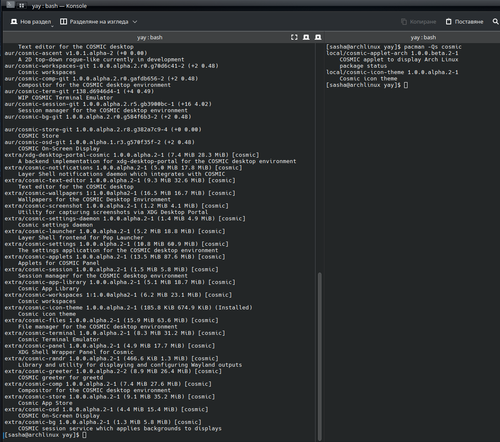Click the 'aur/cosmic-store-git' package line
Viewport: 500px width, 442px height.
(103, 129)
